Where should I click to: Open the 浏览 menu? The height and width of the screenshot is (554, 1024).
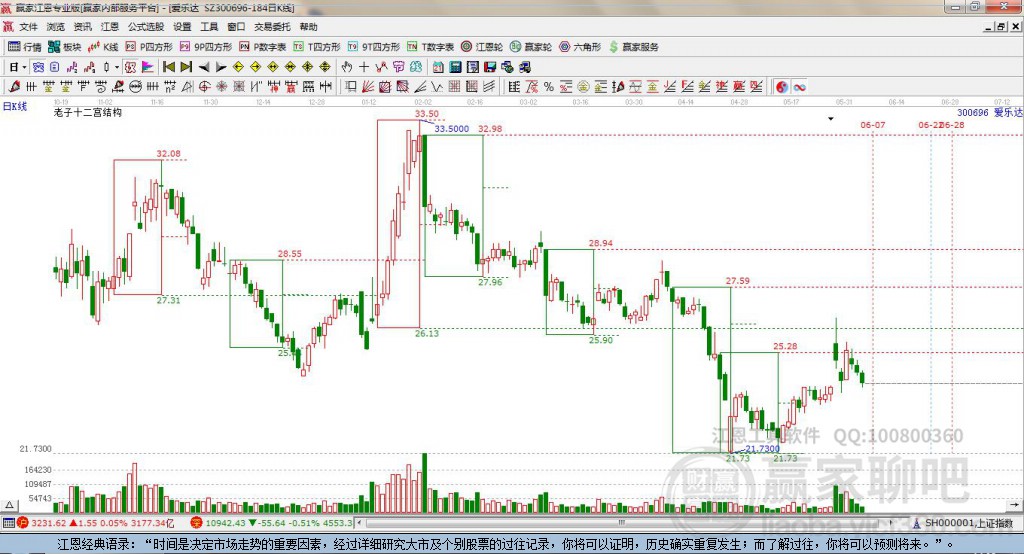pos(56,27)
